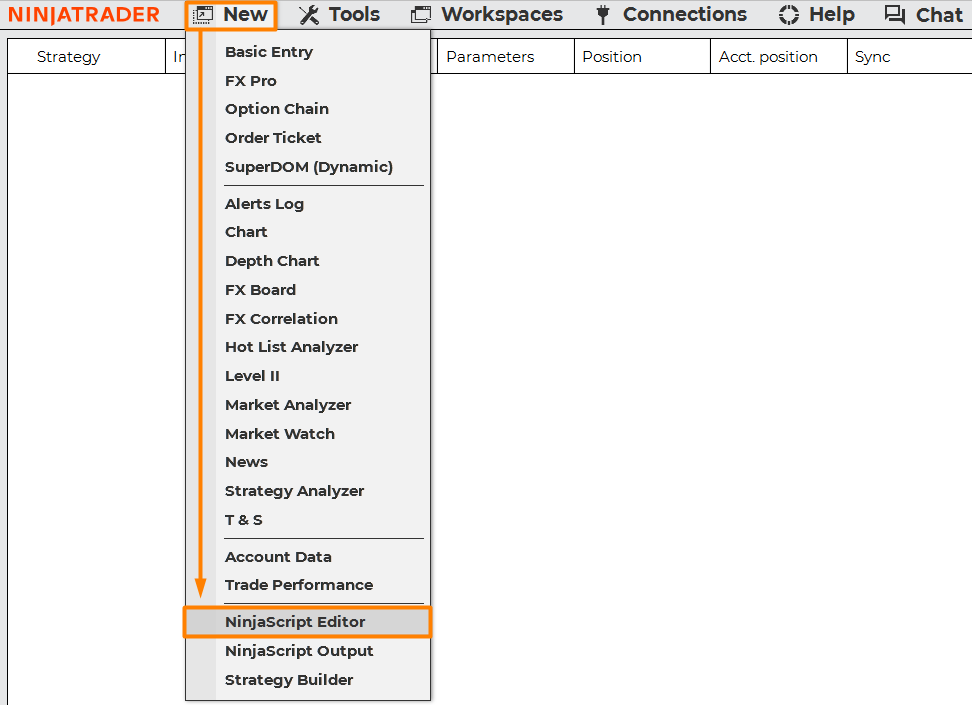Screen dimensions: 972x705
Task: Click the New menu window icon
Action: 204,15
